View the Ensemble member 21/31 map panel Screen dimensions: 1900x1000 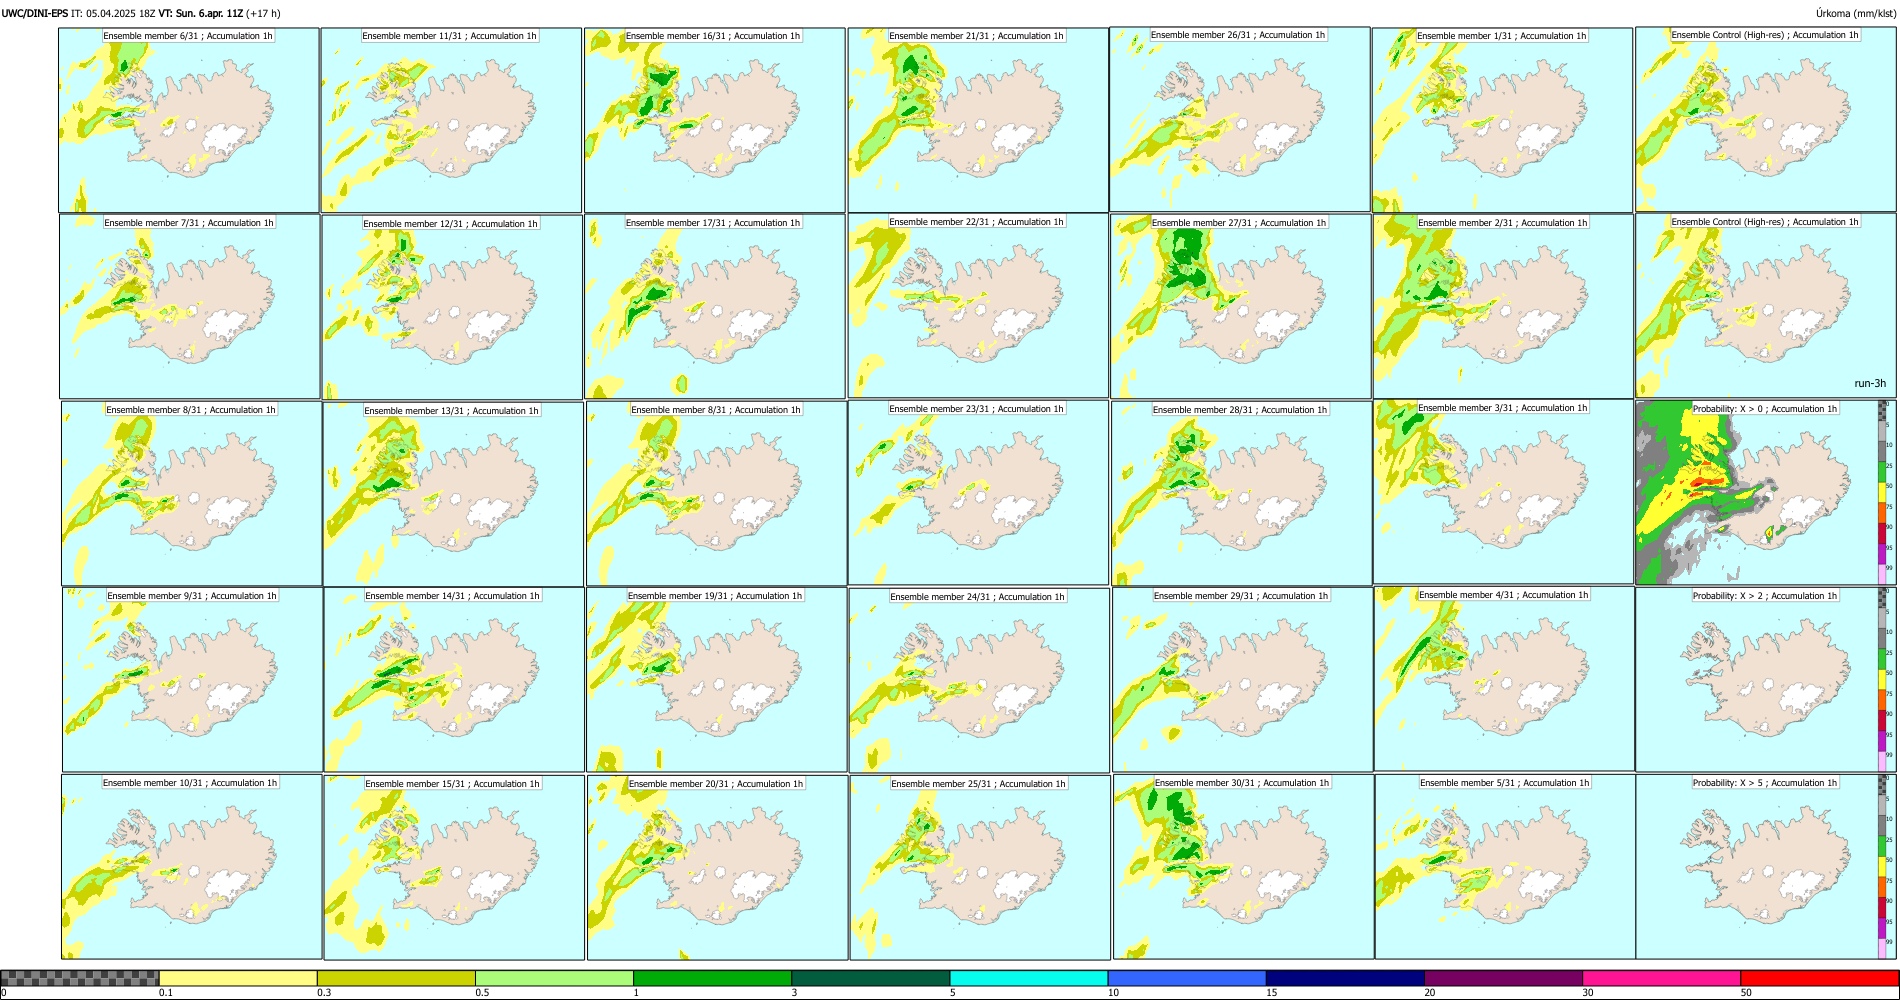tap(978, 120)
